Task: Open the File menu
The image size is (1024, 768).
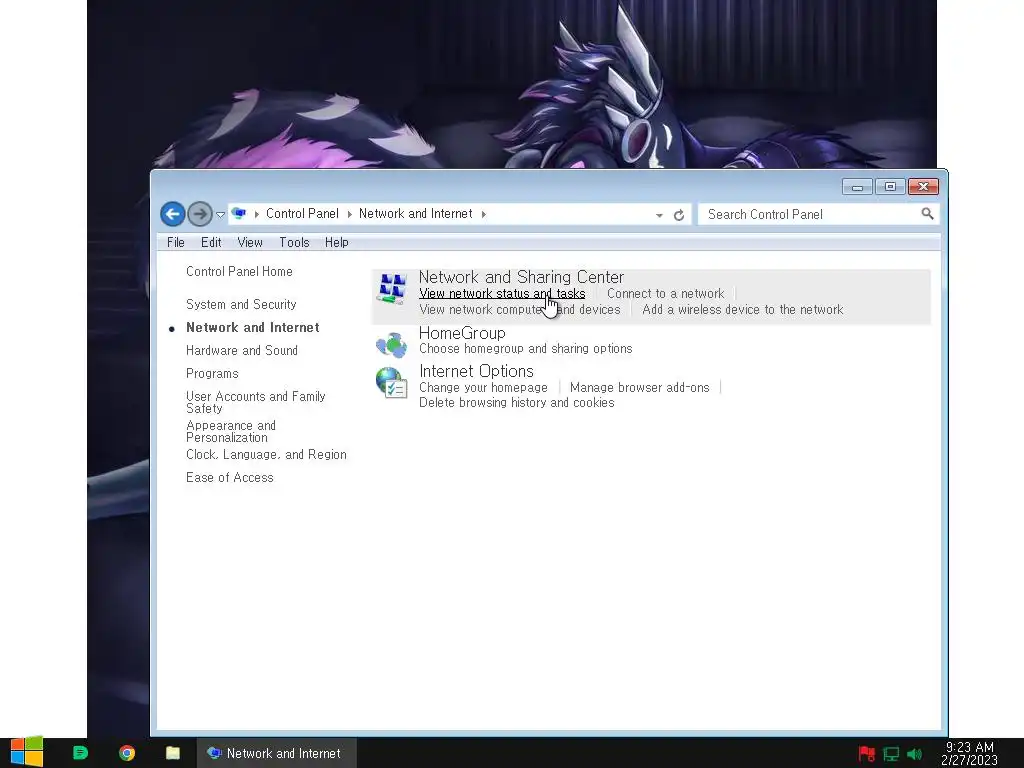Action: point(176,242)
